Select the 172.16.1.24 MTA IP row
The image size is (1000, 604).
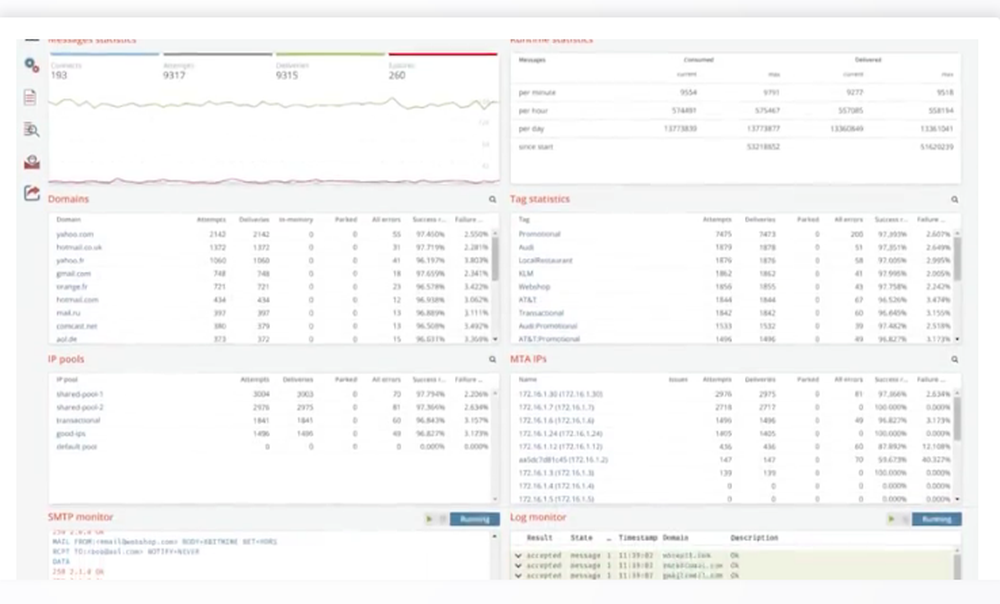733,434
